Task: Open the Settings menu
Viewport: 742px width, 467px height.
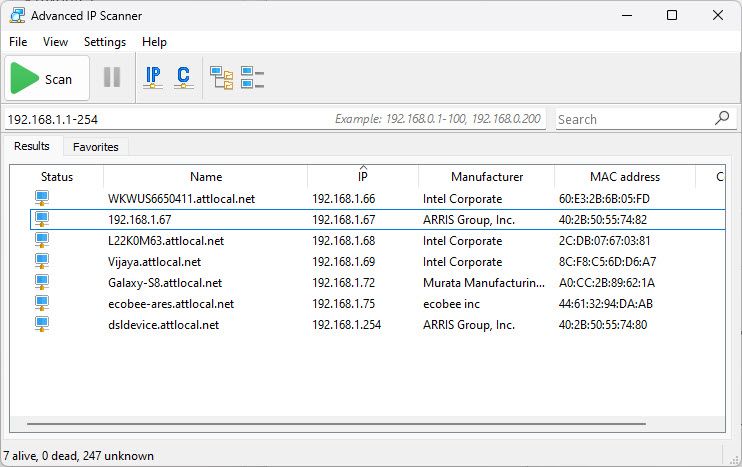Action: [x=105, y=42]
